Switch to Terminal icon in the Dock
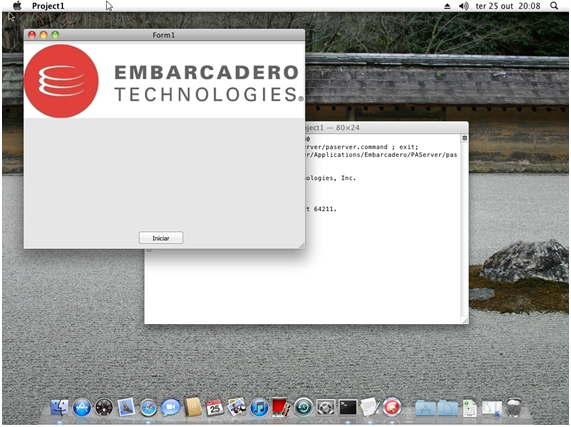Viewport: 571px width, 427px height. pyautogui.click(x=348, y=407)
